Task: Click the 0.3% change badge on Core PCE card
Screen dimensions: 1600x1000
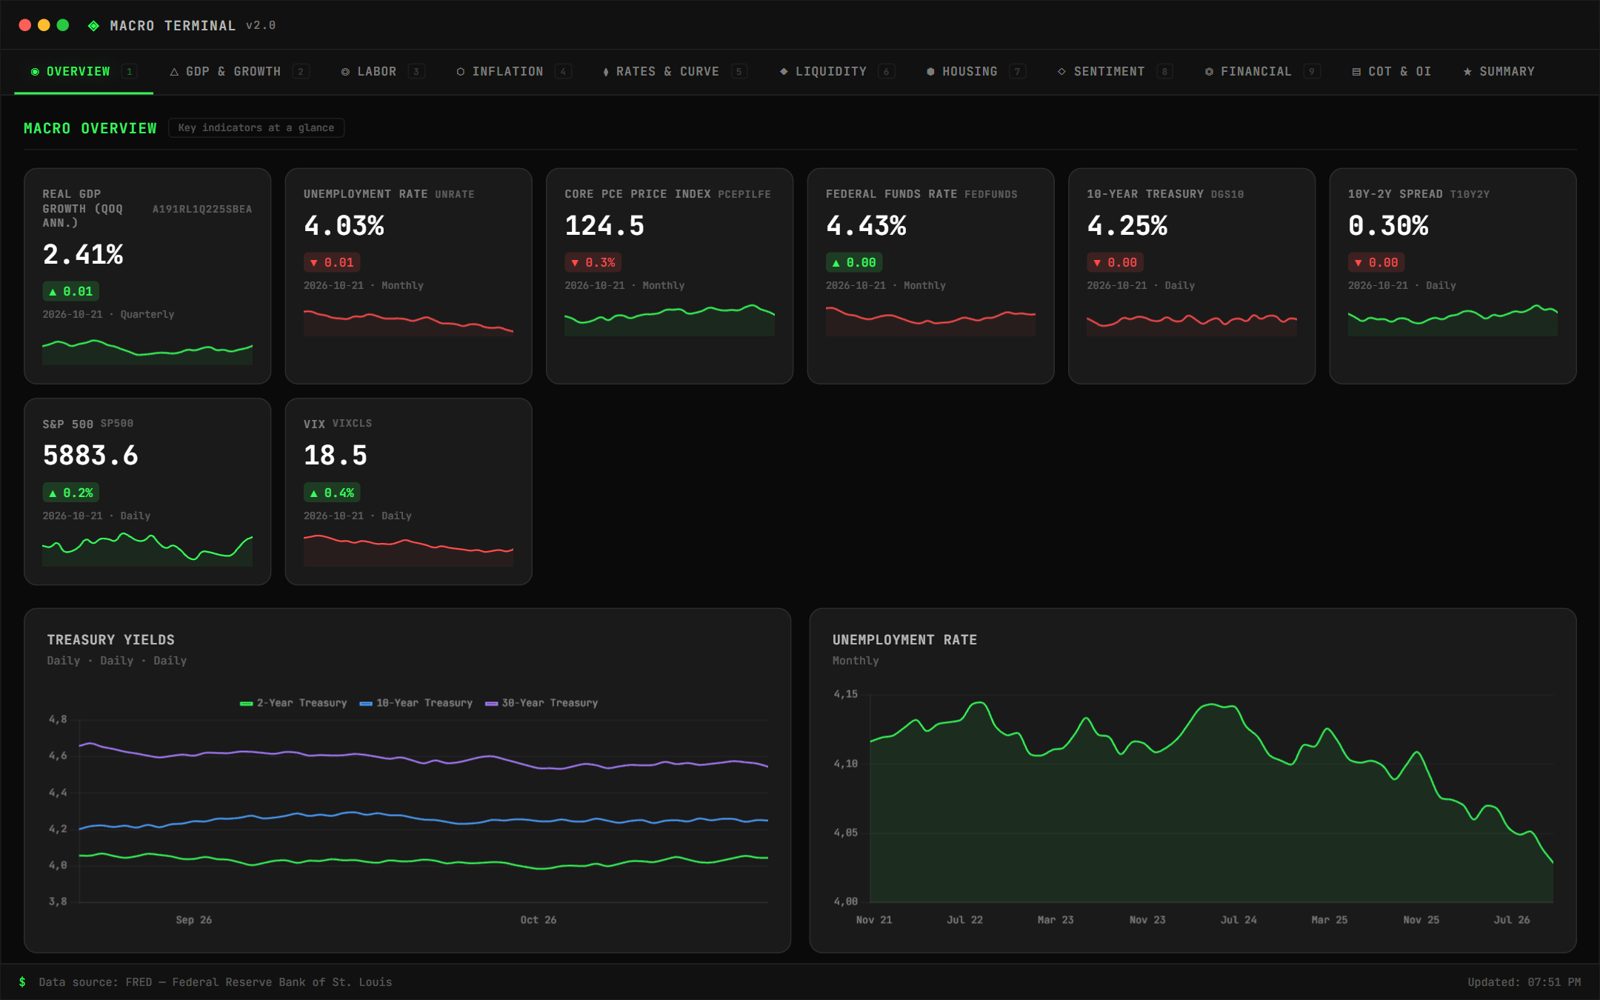Action: [x=593, y=263]
